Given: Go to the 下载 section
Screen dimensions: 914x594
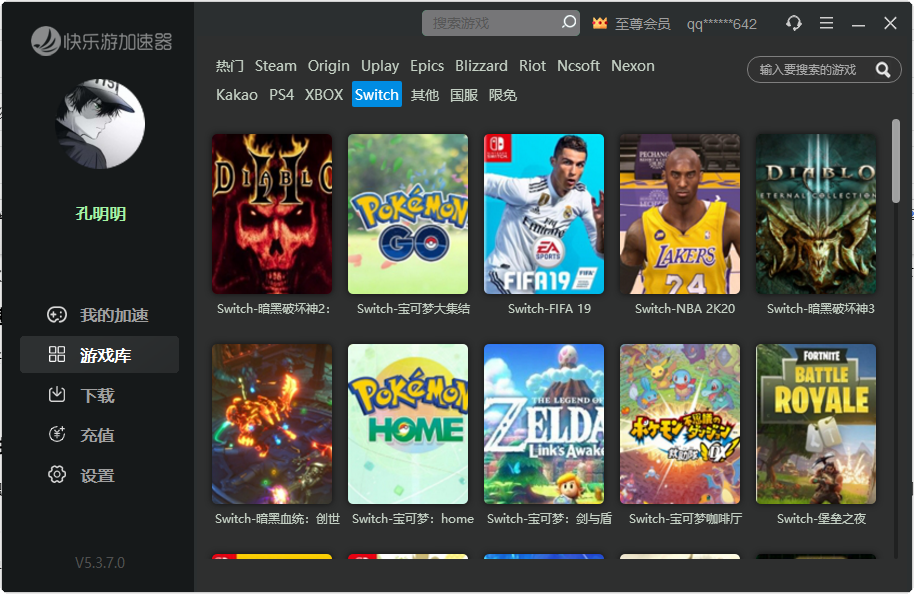Looking at the screenshot, I should (x=99, y=395).
